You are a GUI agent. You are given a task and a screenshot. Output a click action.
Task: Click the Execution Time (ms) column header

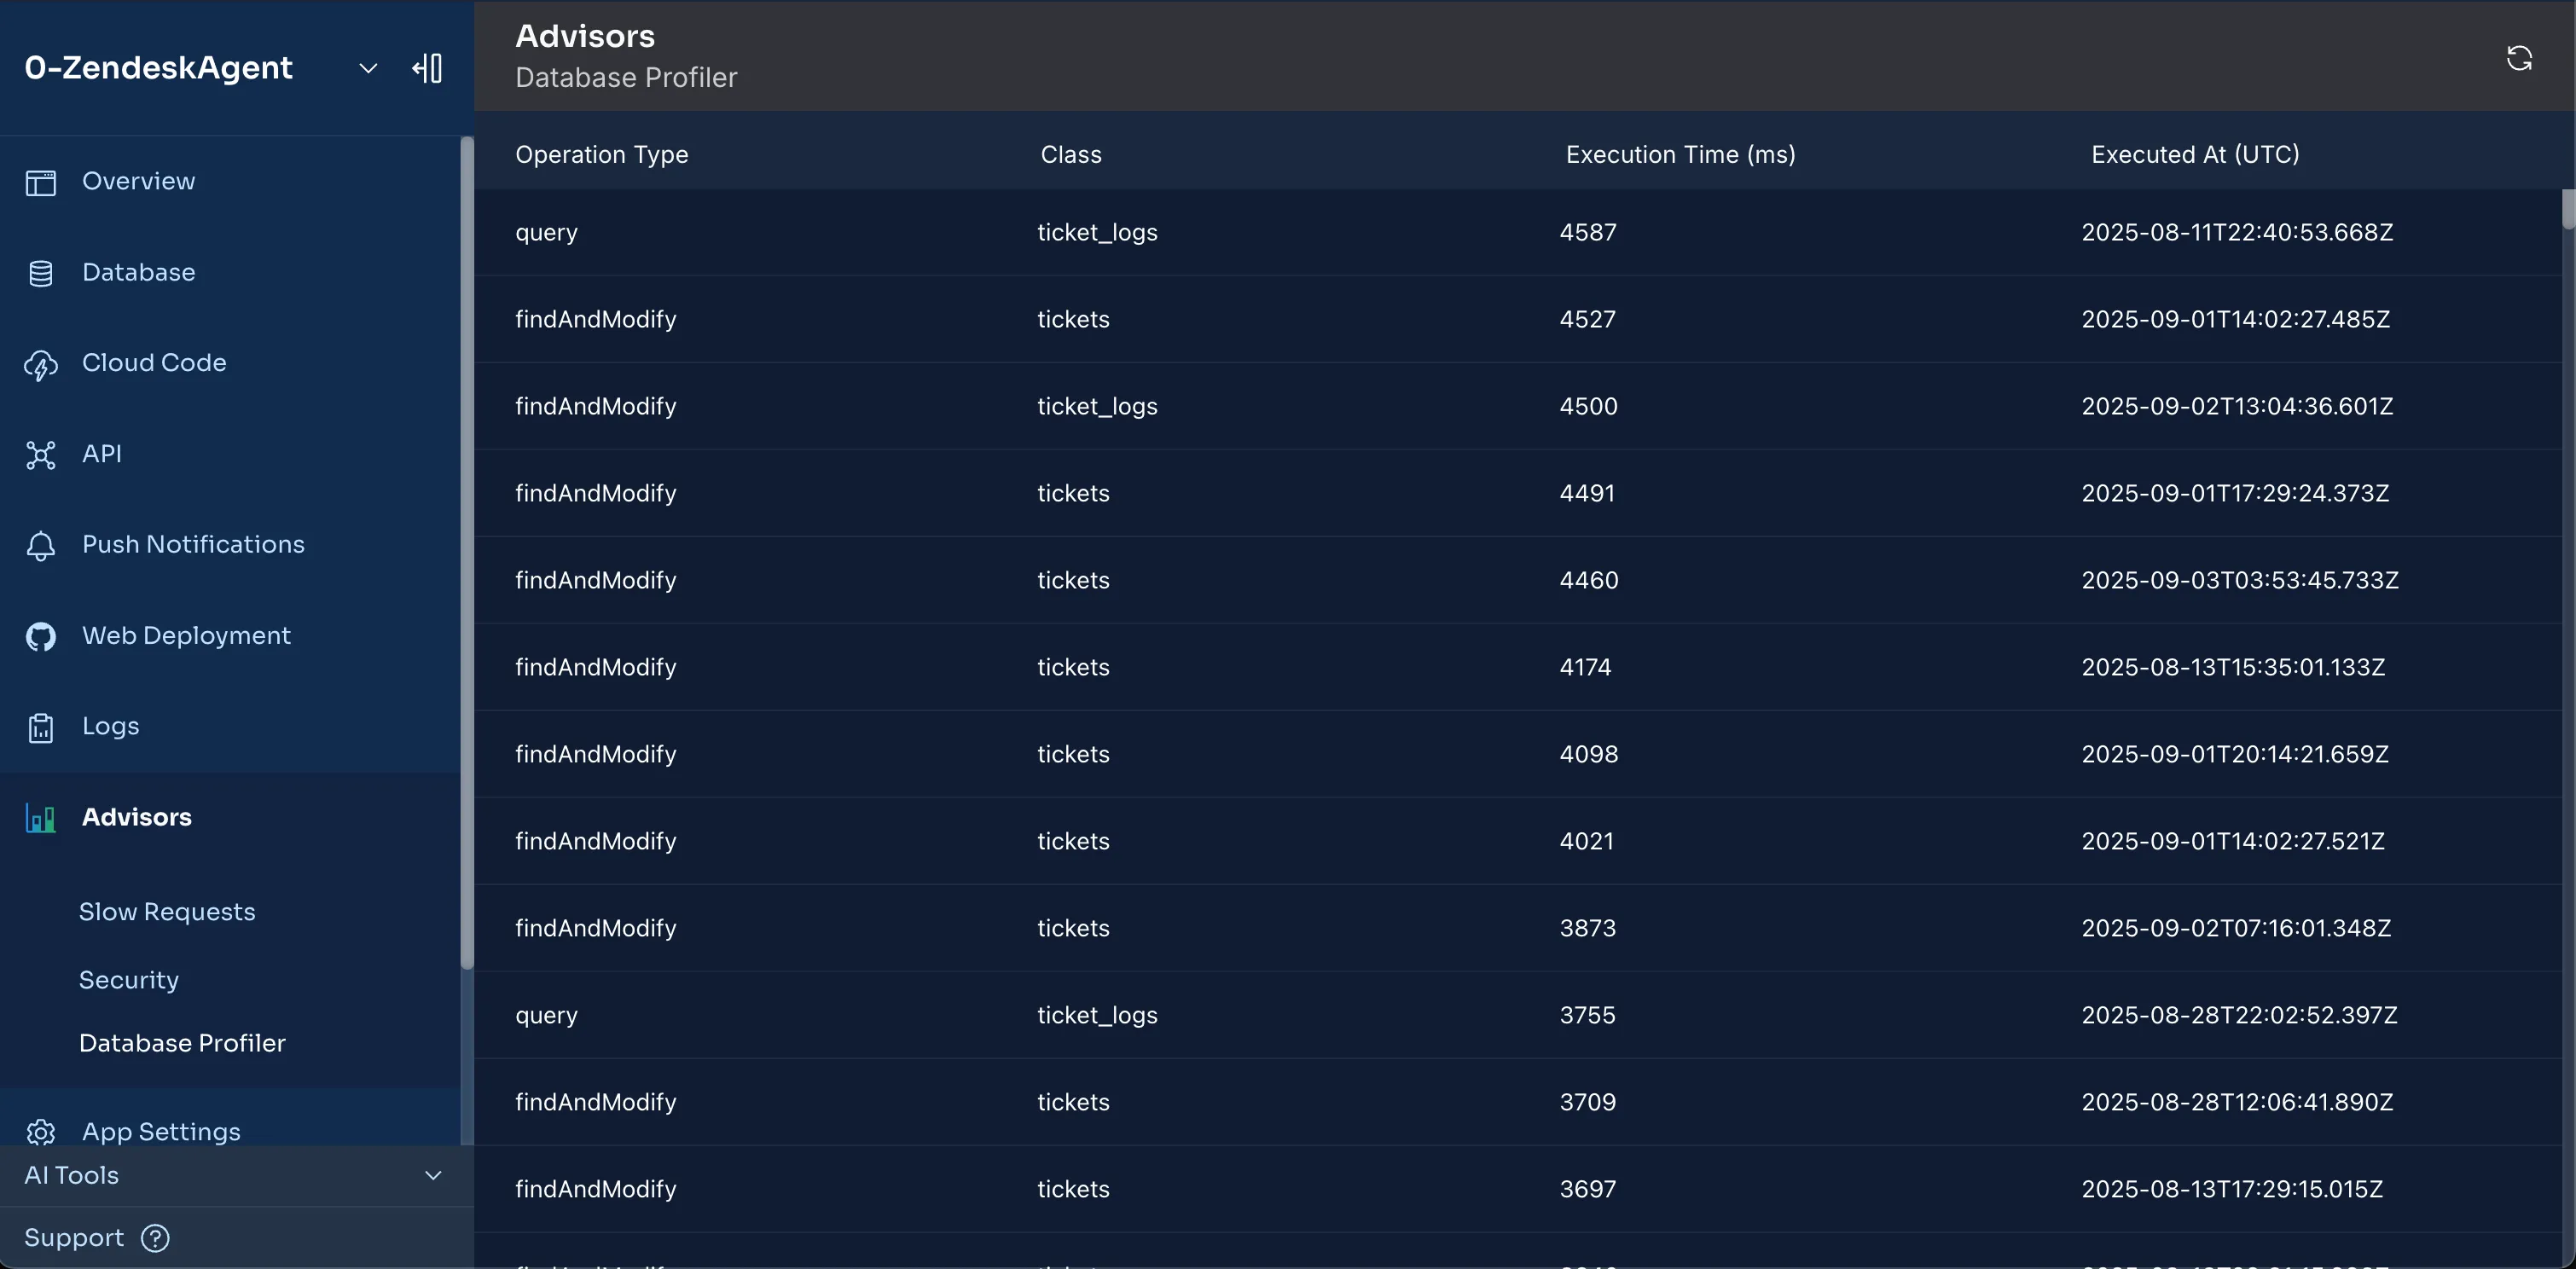tap(1680, 155)
